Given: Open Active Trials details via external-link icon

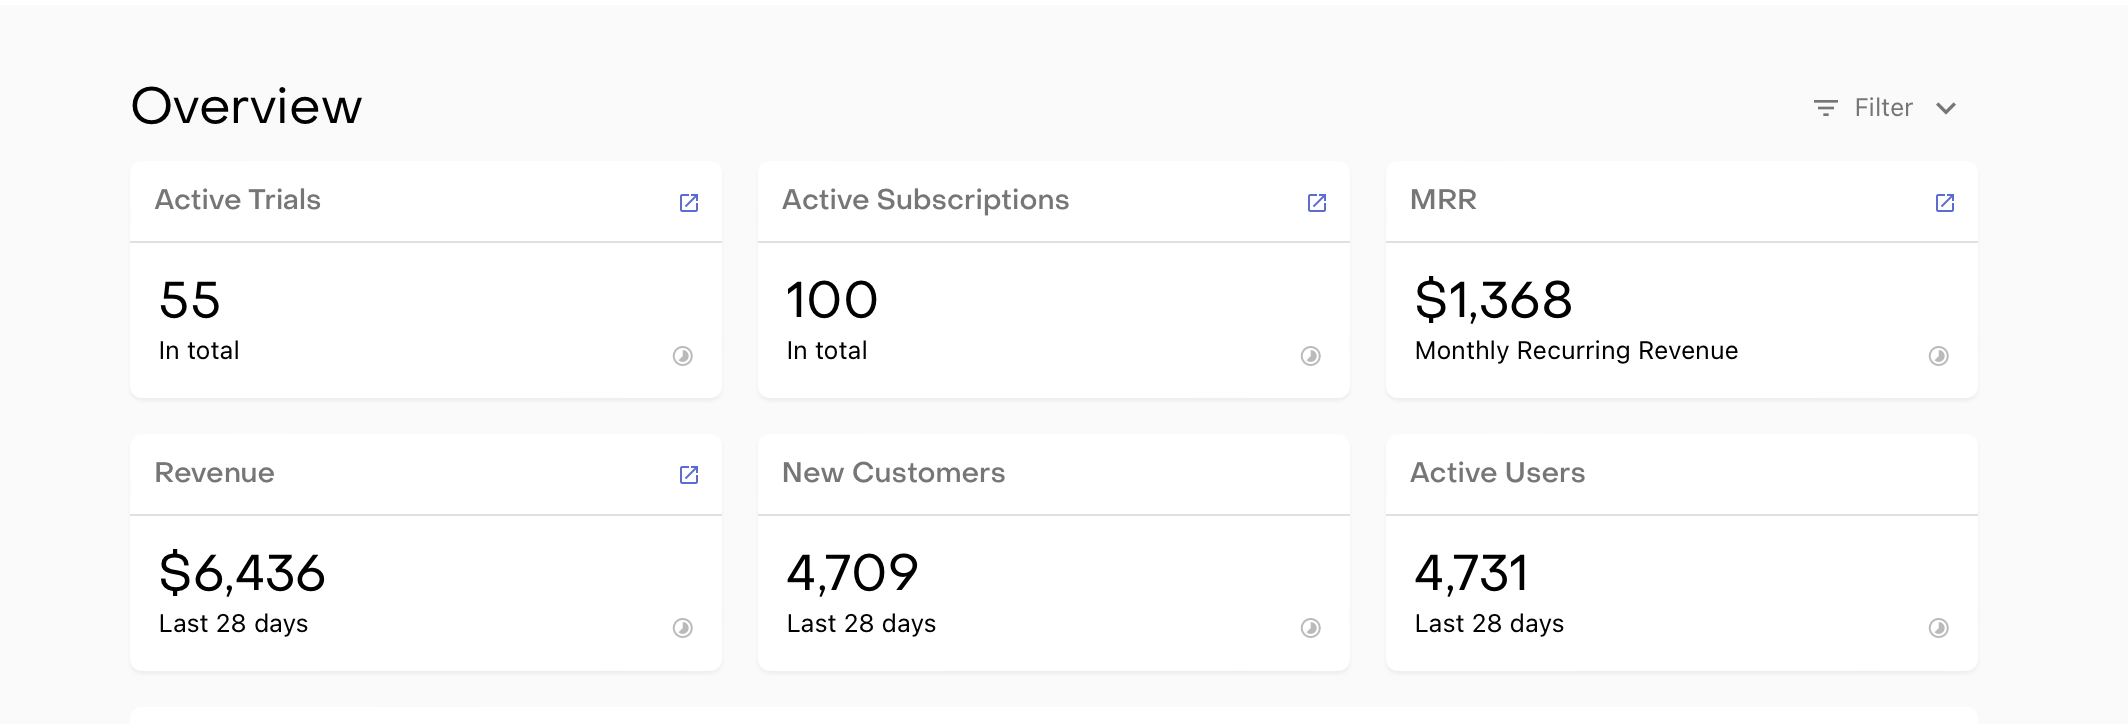Looking at the screenshot, I should point(689,203).
